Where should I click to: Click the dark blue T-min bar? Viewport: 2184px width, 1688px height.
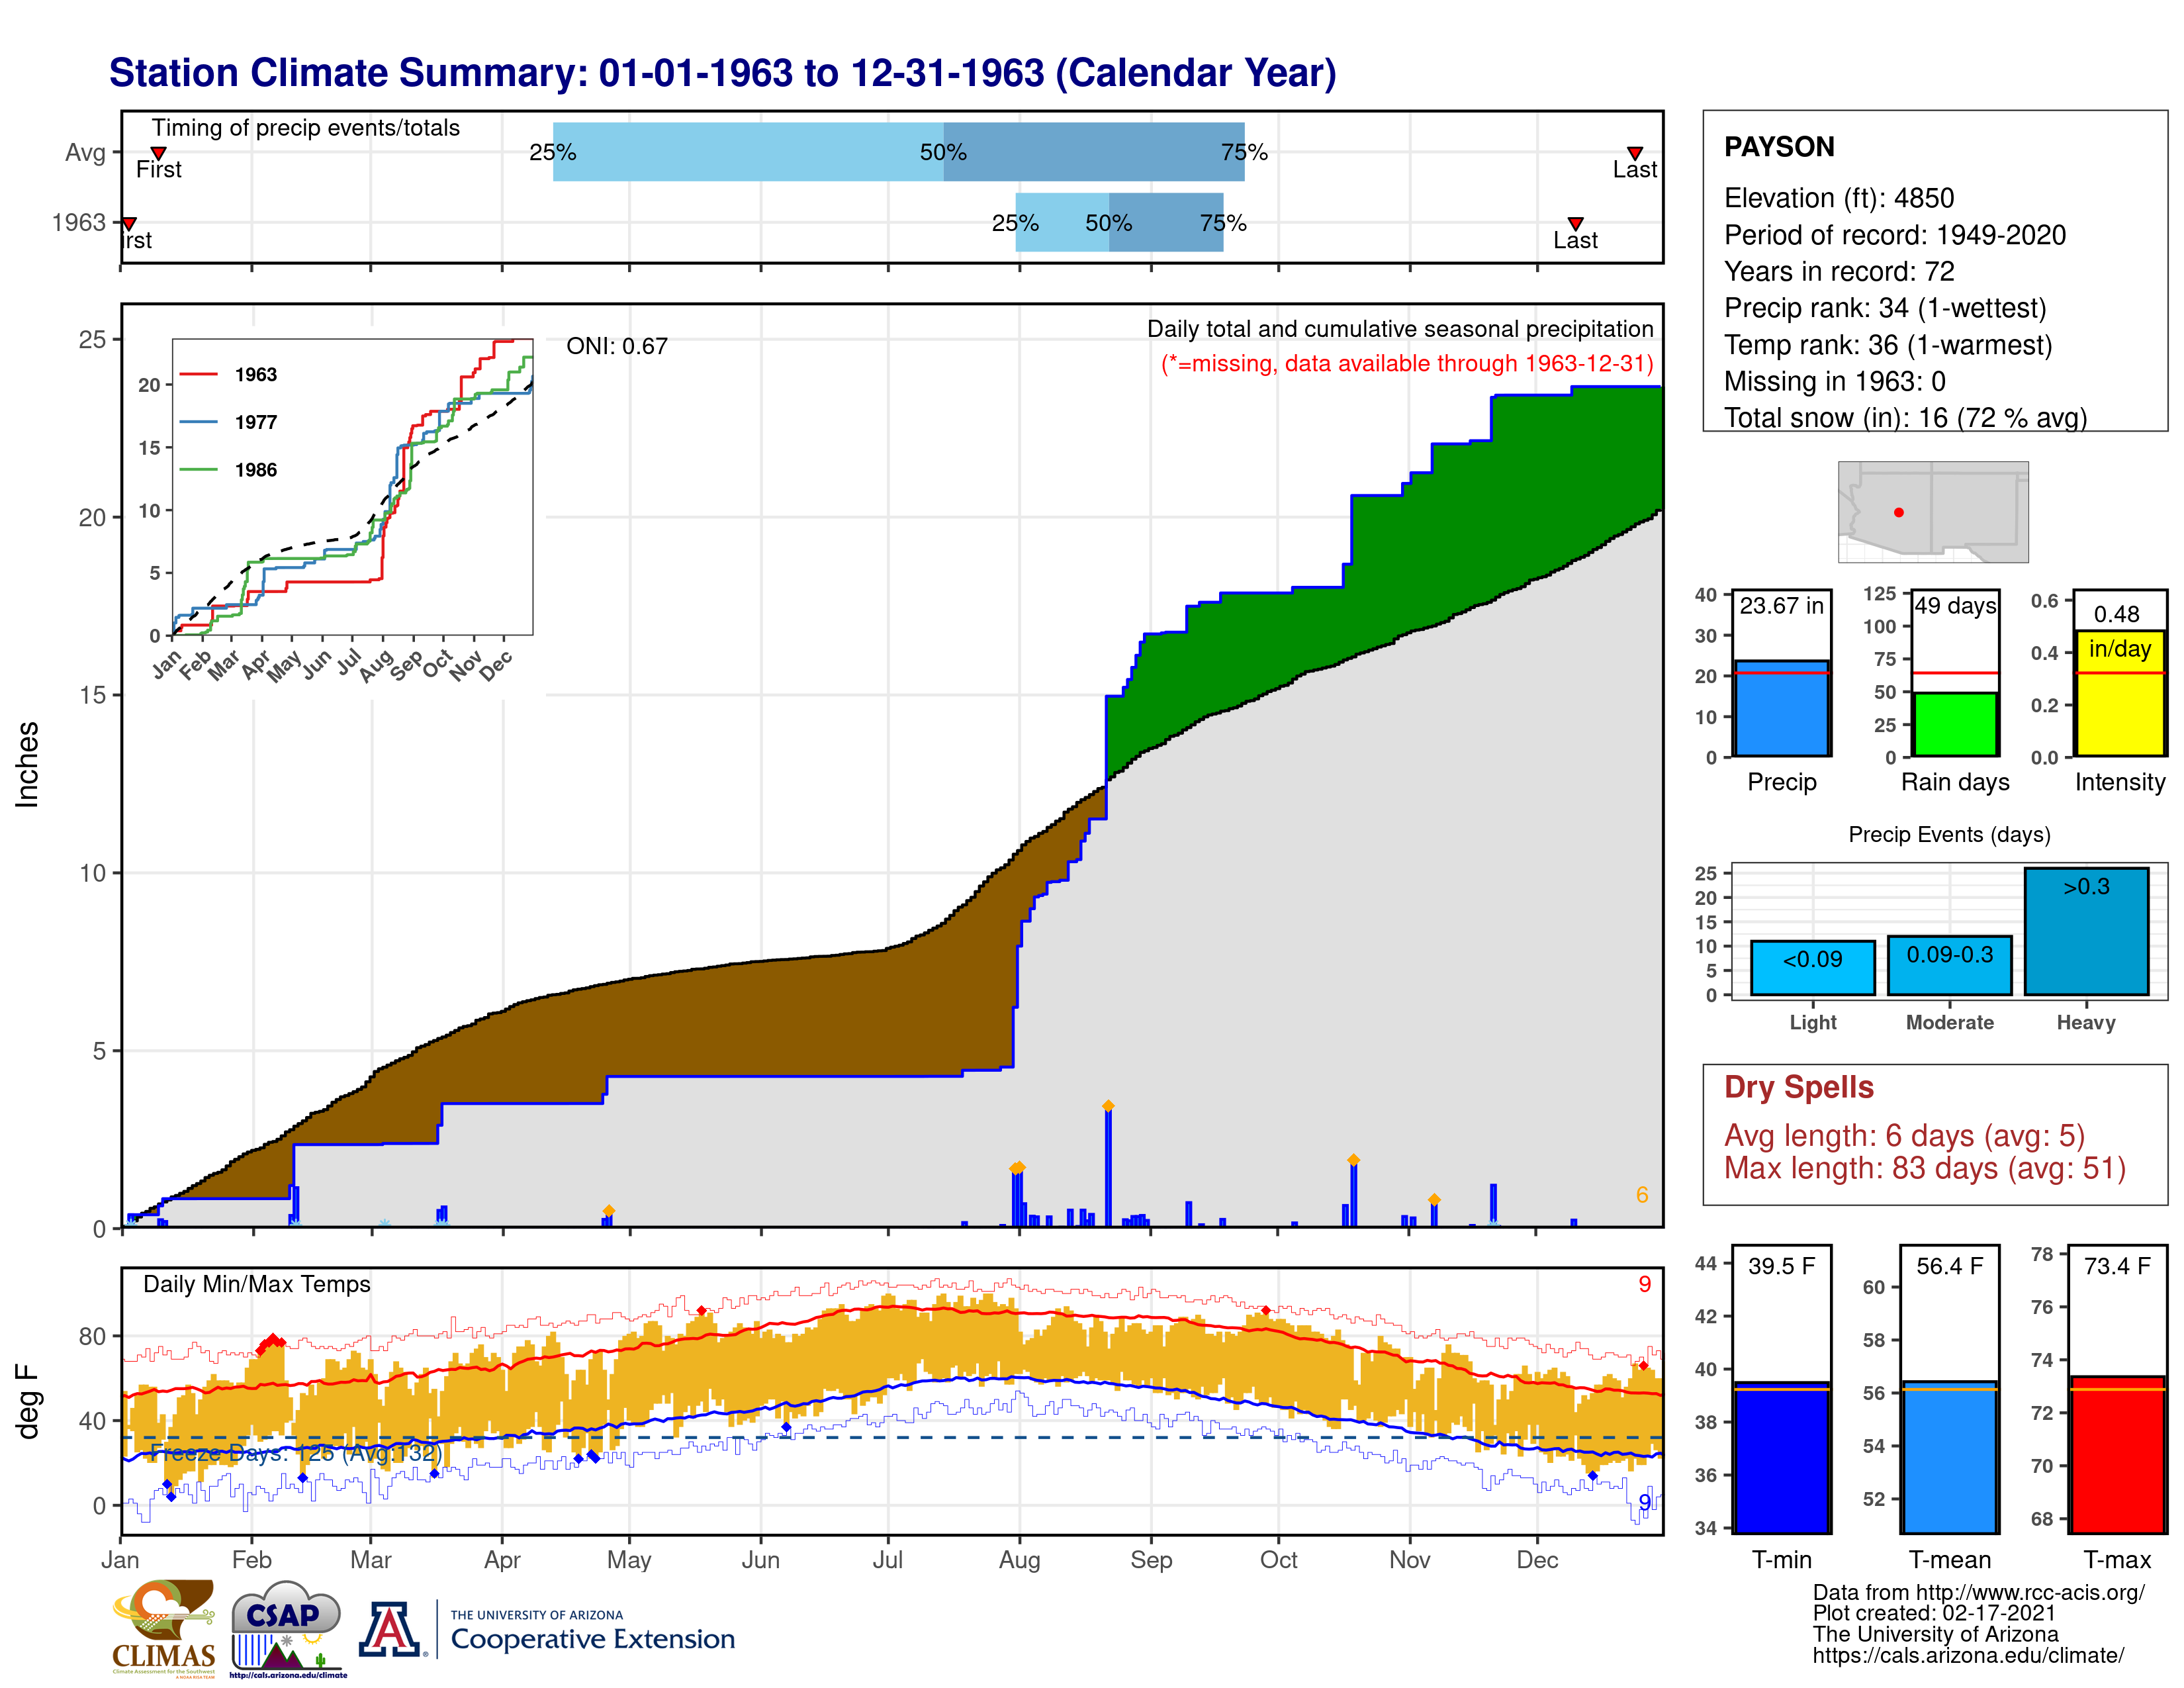pos(1781,1457)
